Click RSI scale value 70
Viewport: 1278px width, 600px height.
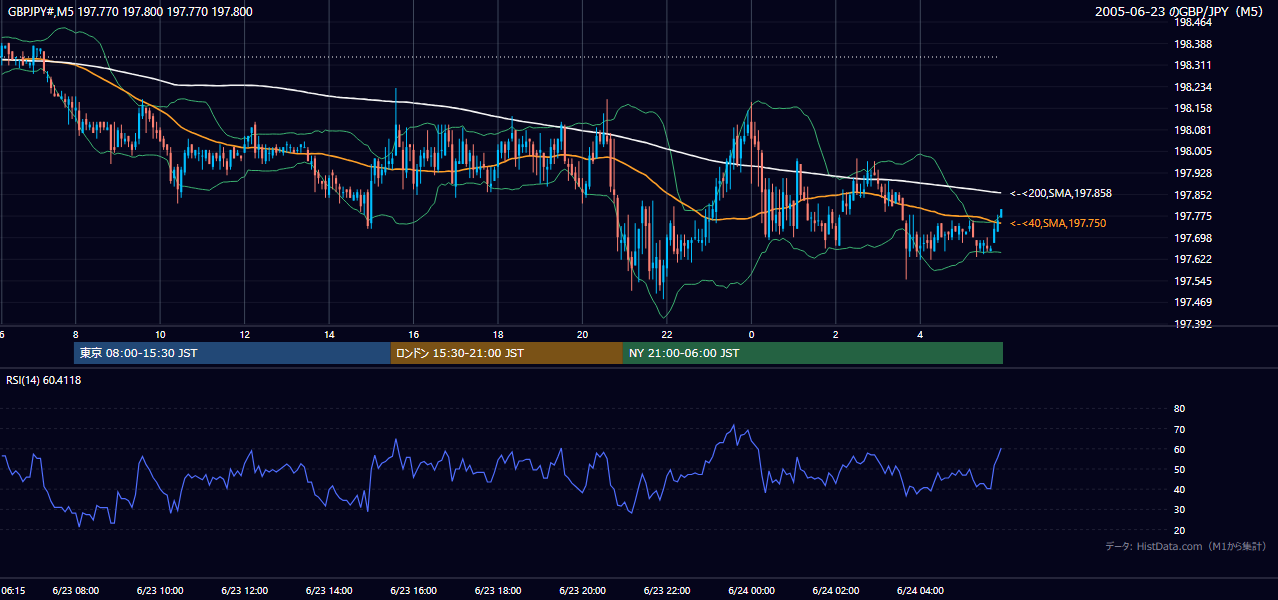[1179, 429]
